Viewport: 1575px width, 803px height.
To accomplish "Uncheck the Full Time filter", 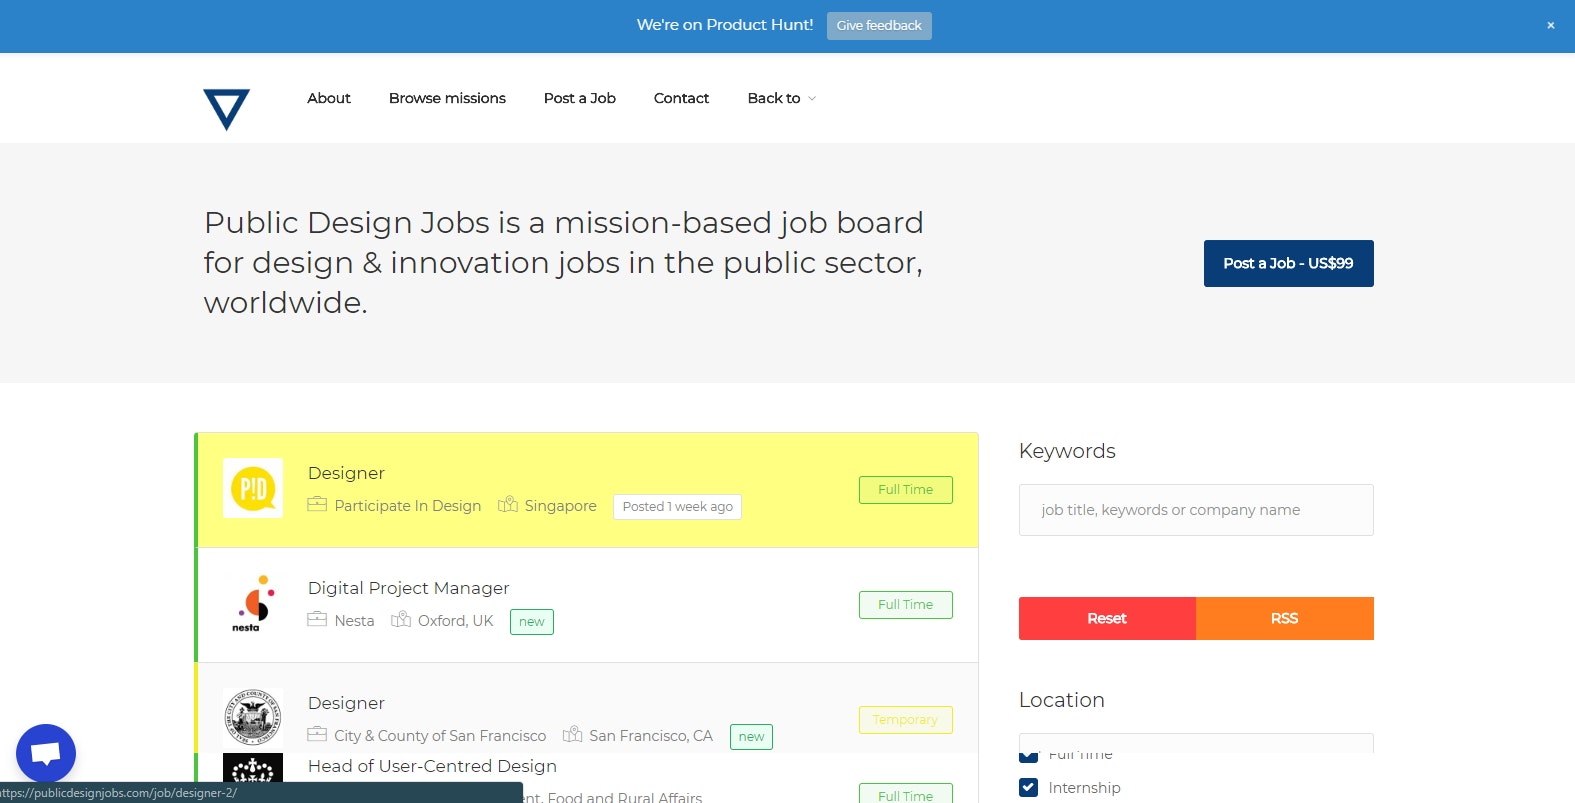I will coord(1028,754).
